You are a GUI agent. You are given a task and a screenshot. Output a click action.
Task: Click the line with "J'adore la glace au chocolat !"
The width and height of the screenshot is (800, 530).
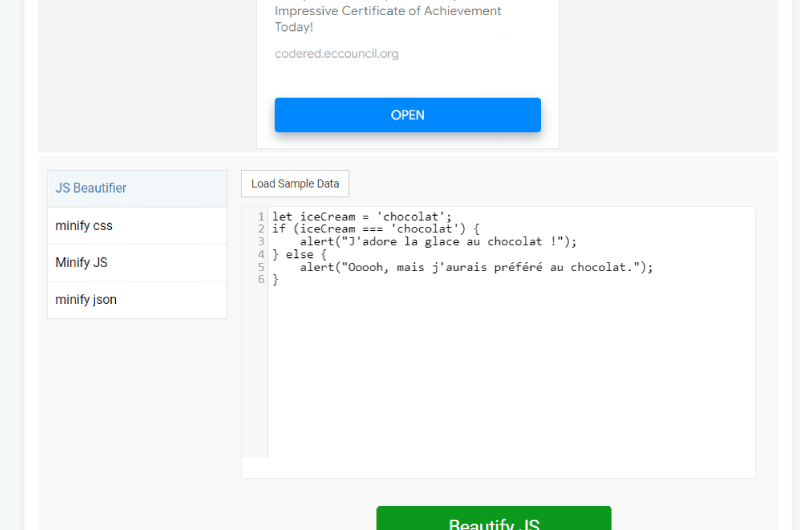438,241
